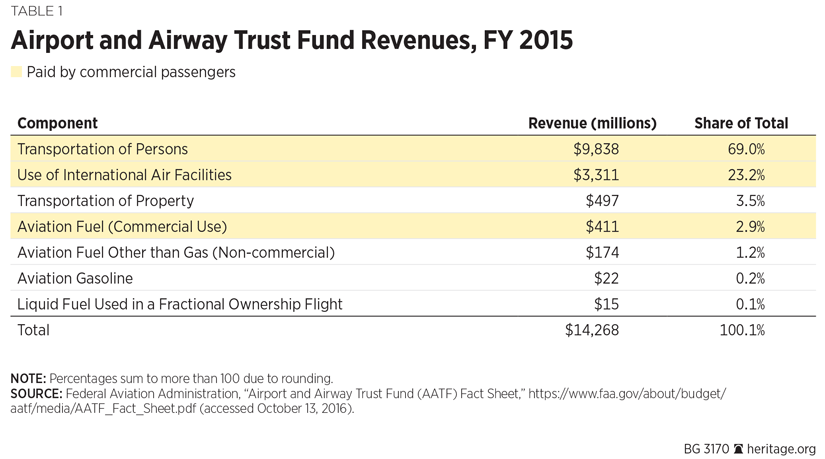Click Use of International Air Facilities row
Viewport: 825px width, 459px height.
click(124, 175)
